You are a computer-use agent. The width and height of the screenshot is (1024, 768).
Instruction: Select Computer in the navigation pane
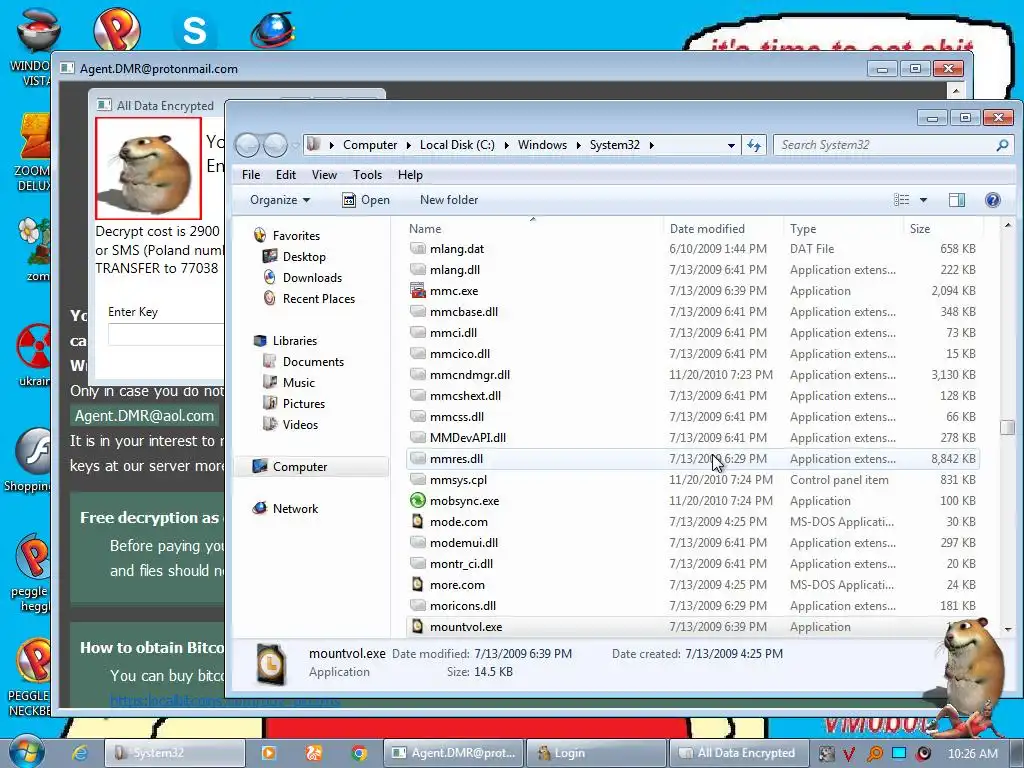click(x=300, y=467)
